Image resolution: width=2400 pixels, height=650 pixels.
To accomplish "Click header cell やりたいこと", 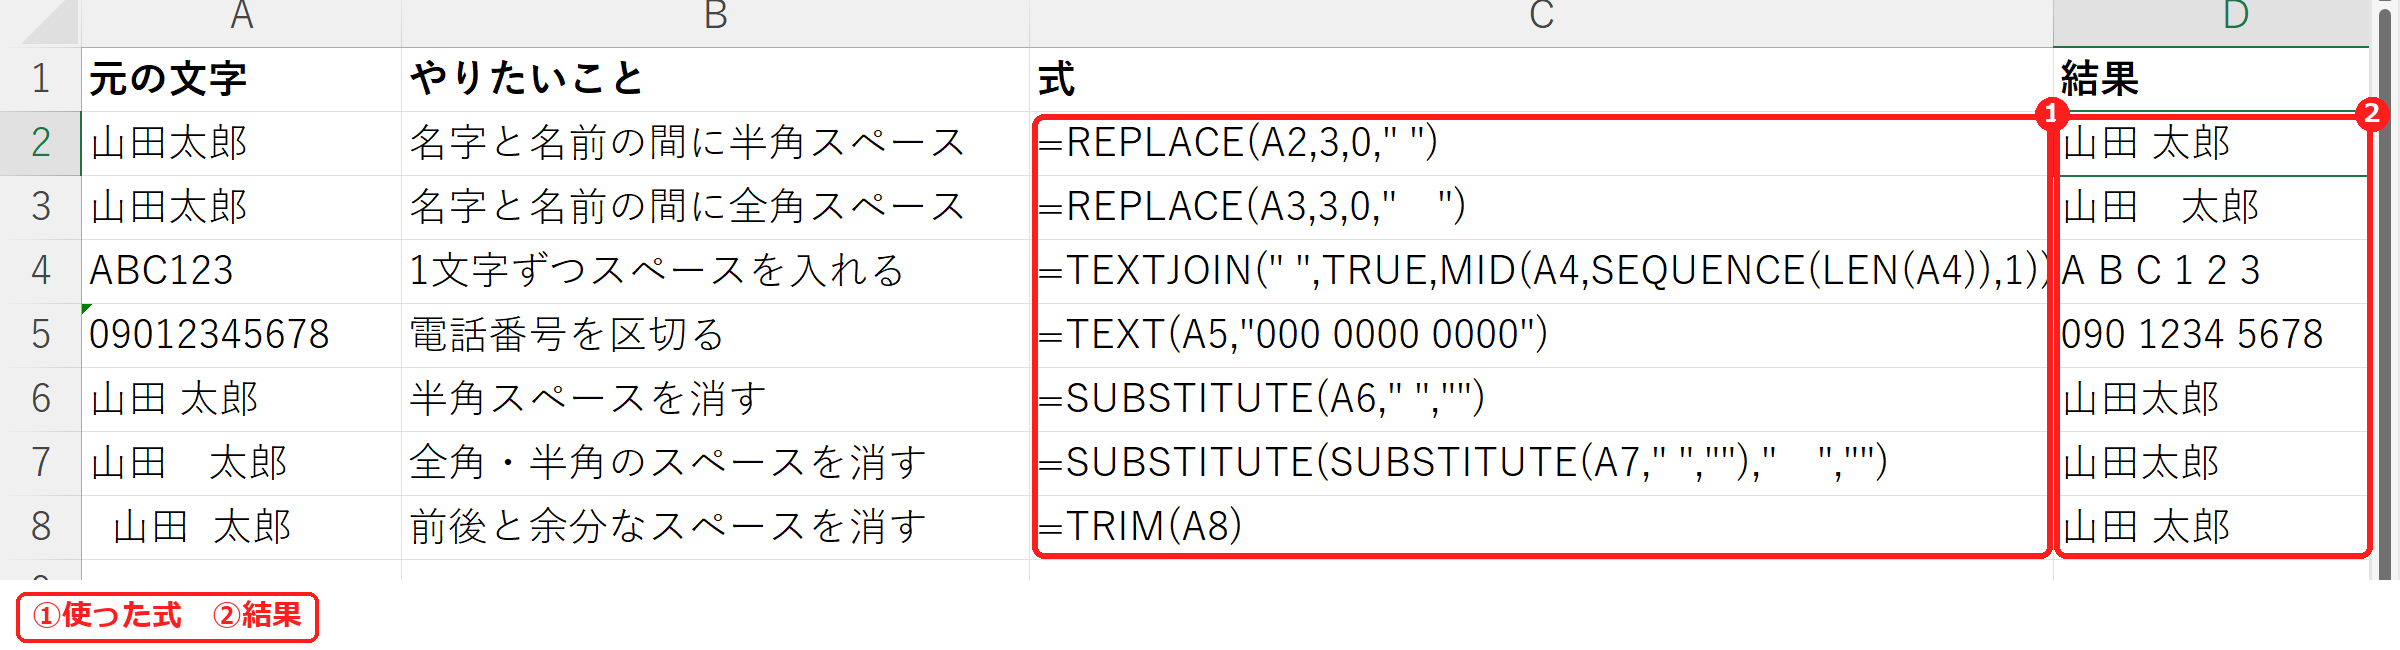I will click(x=715, y=79).
